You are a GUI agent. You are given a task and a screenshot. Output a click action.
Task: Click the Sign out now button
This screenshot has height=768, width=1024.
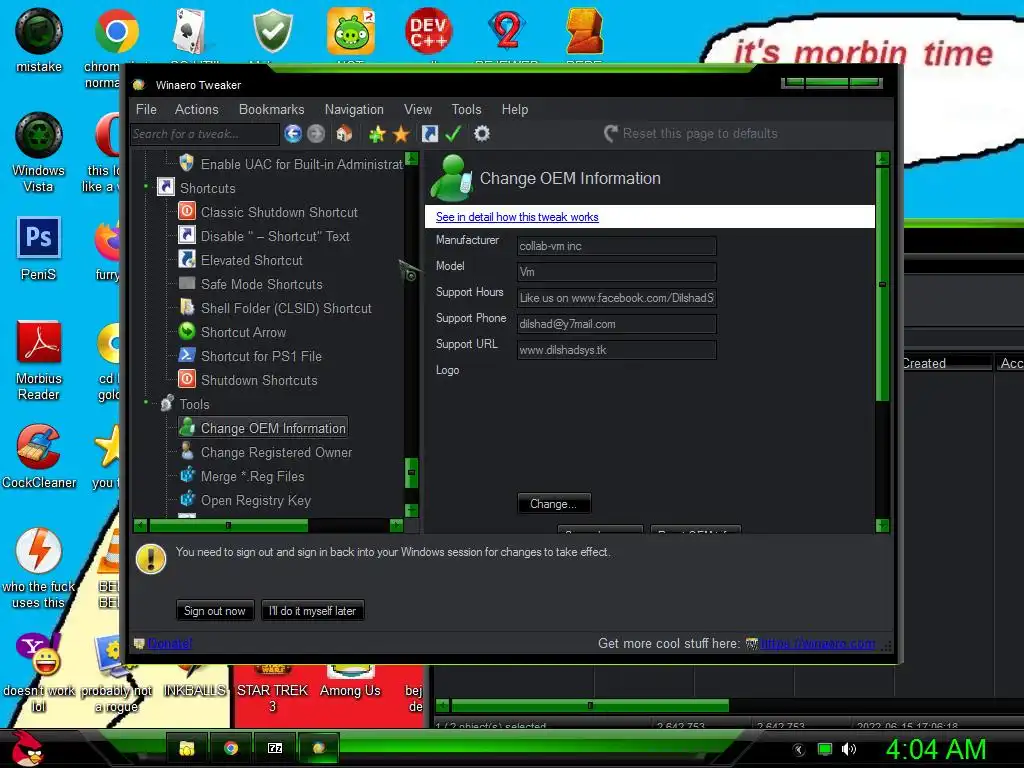pos(215,611)
